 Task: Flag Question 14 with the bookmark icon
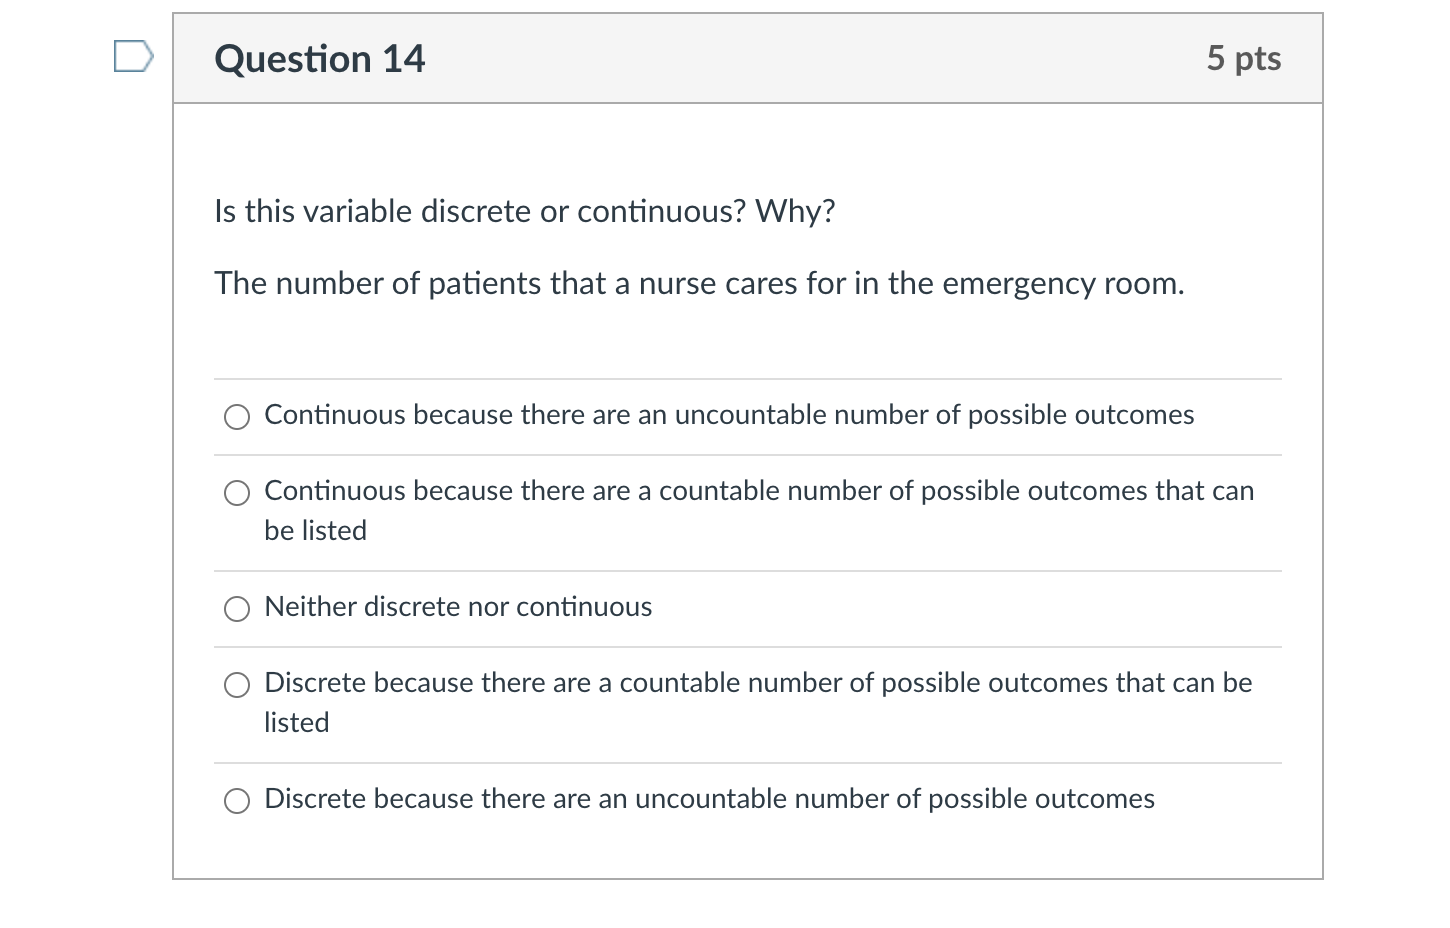click(133, 56)
